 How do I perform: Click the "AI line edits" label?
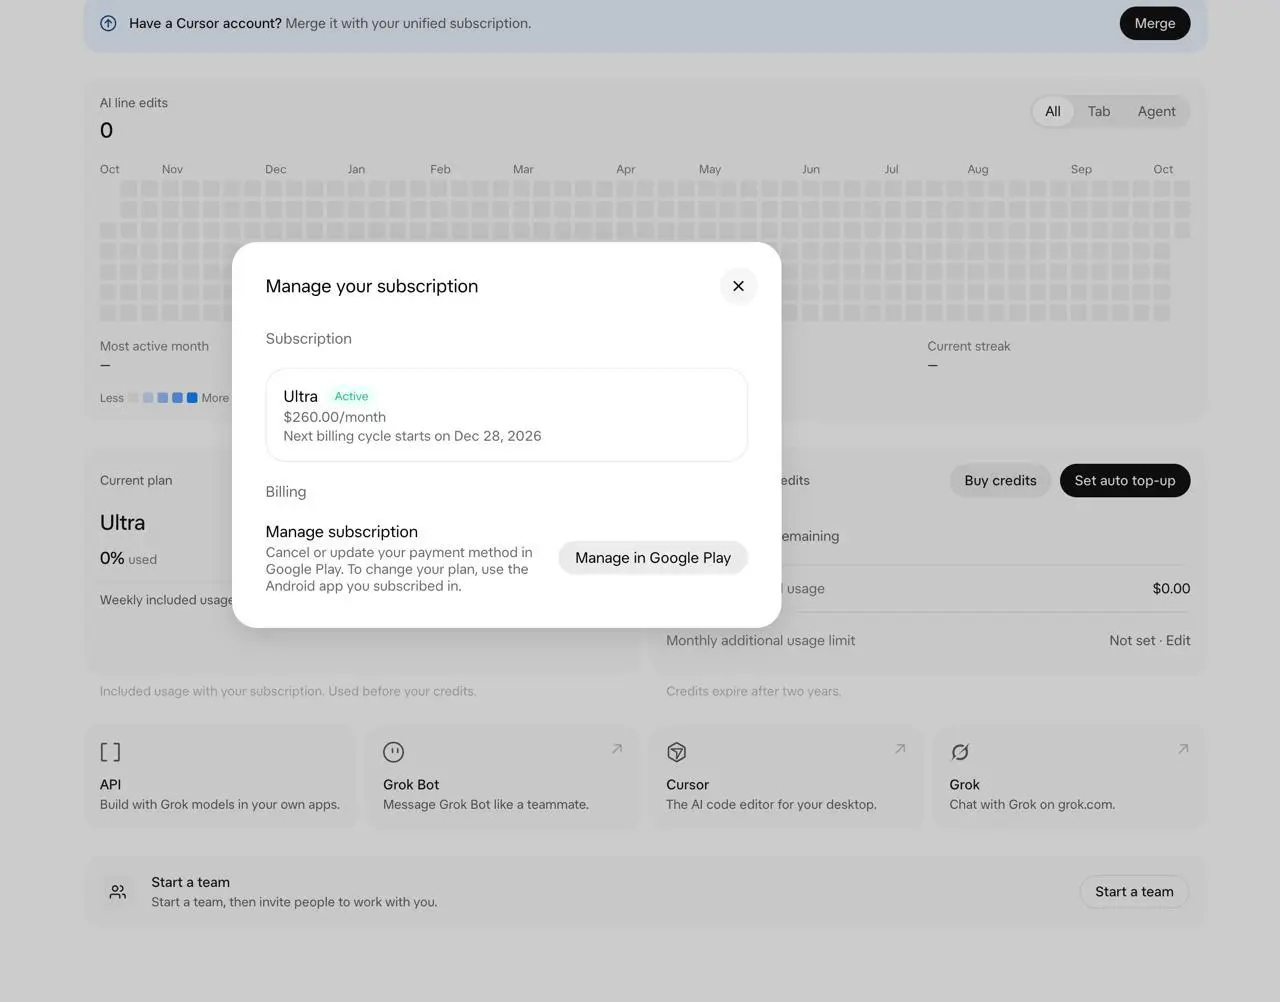(x=134, y=103)
